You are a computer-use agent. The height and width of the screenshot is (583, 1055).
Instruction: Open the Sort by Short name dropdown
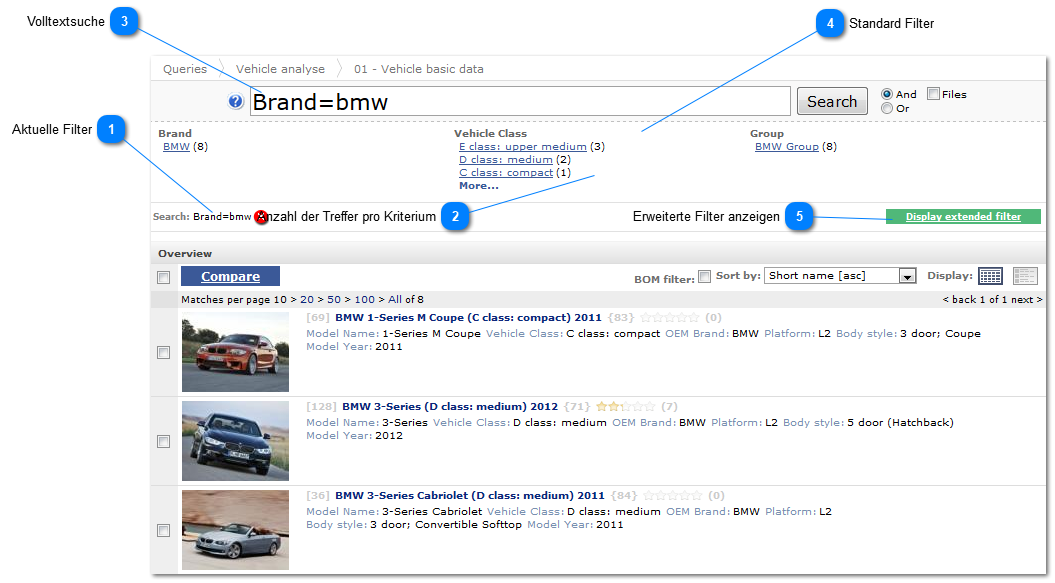840,276
